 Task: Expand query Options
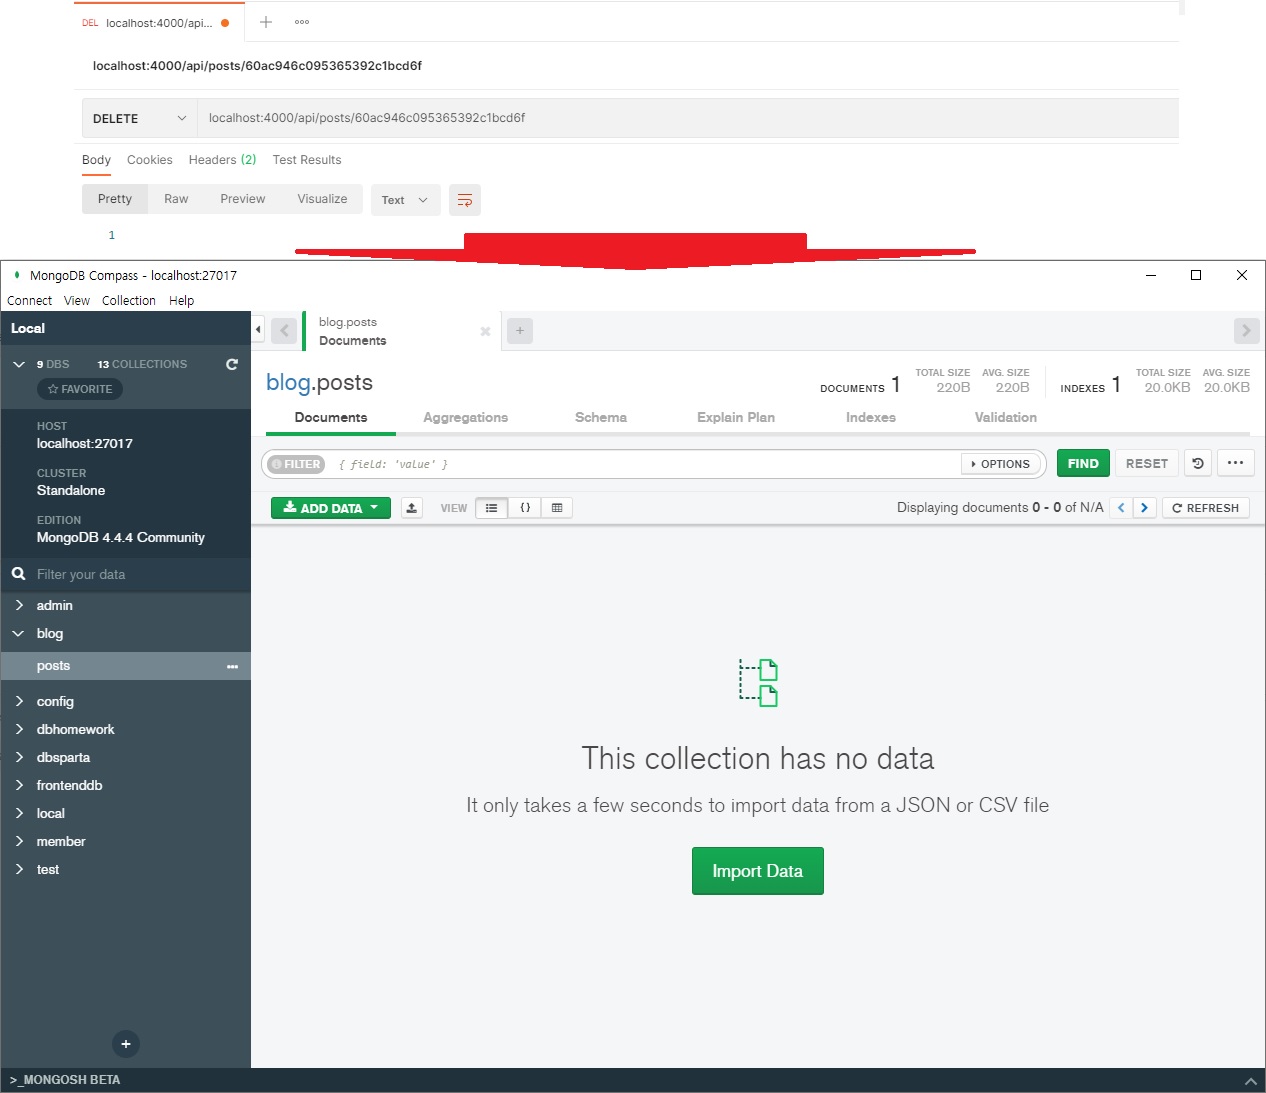click(1001, 464)
